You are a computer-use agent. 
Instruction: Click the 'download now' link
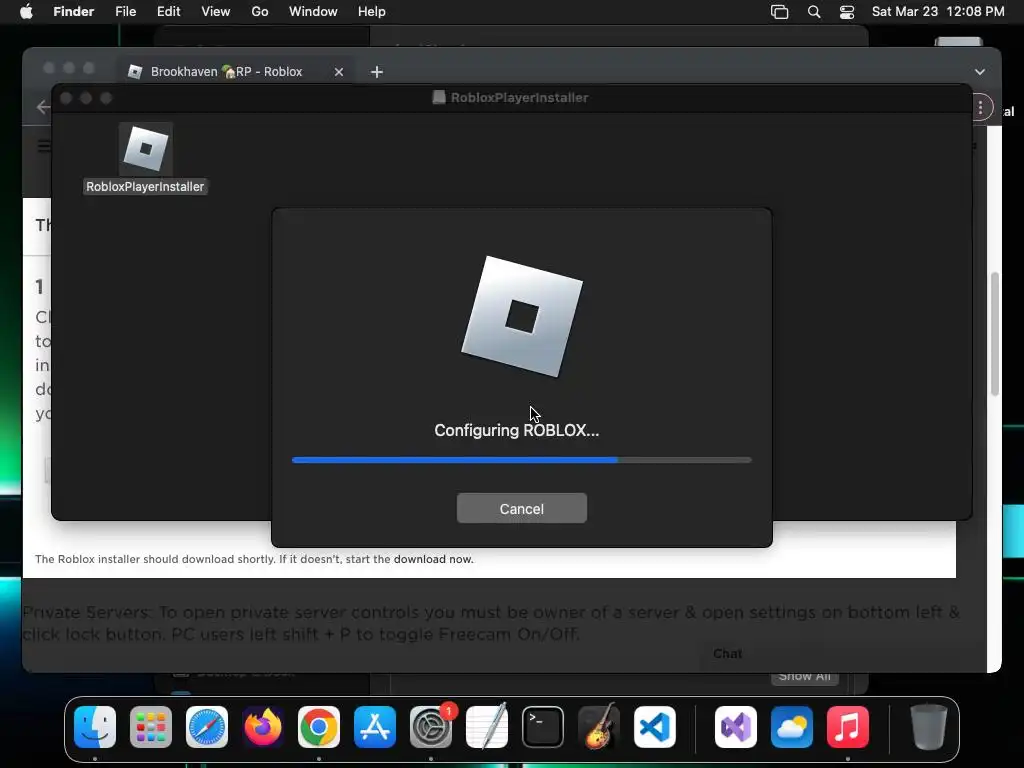point(433,559)
